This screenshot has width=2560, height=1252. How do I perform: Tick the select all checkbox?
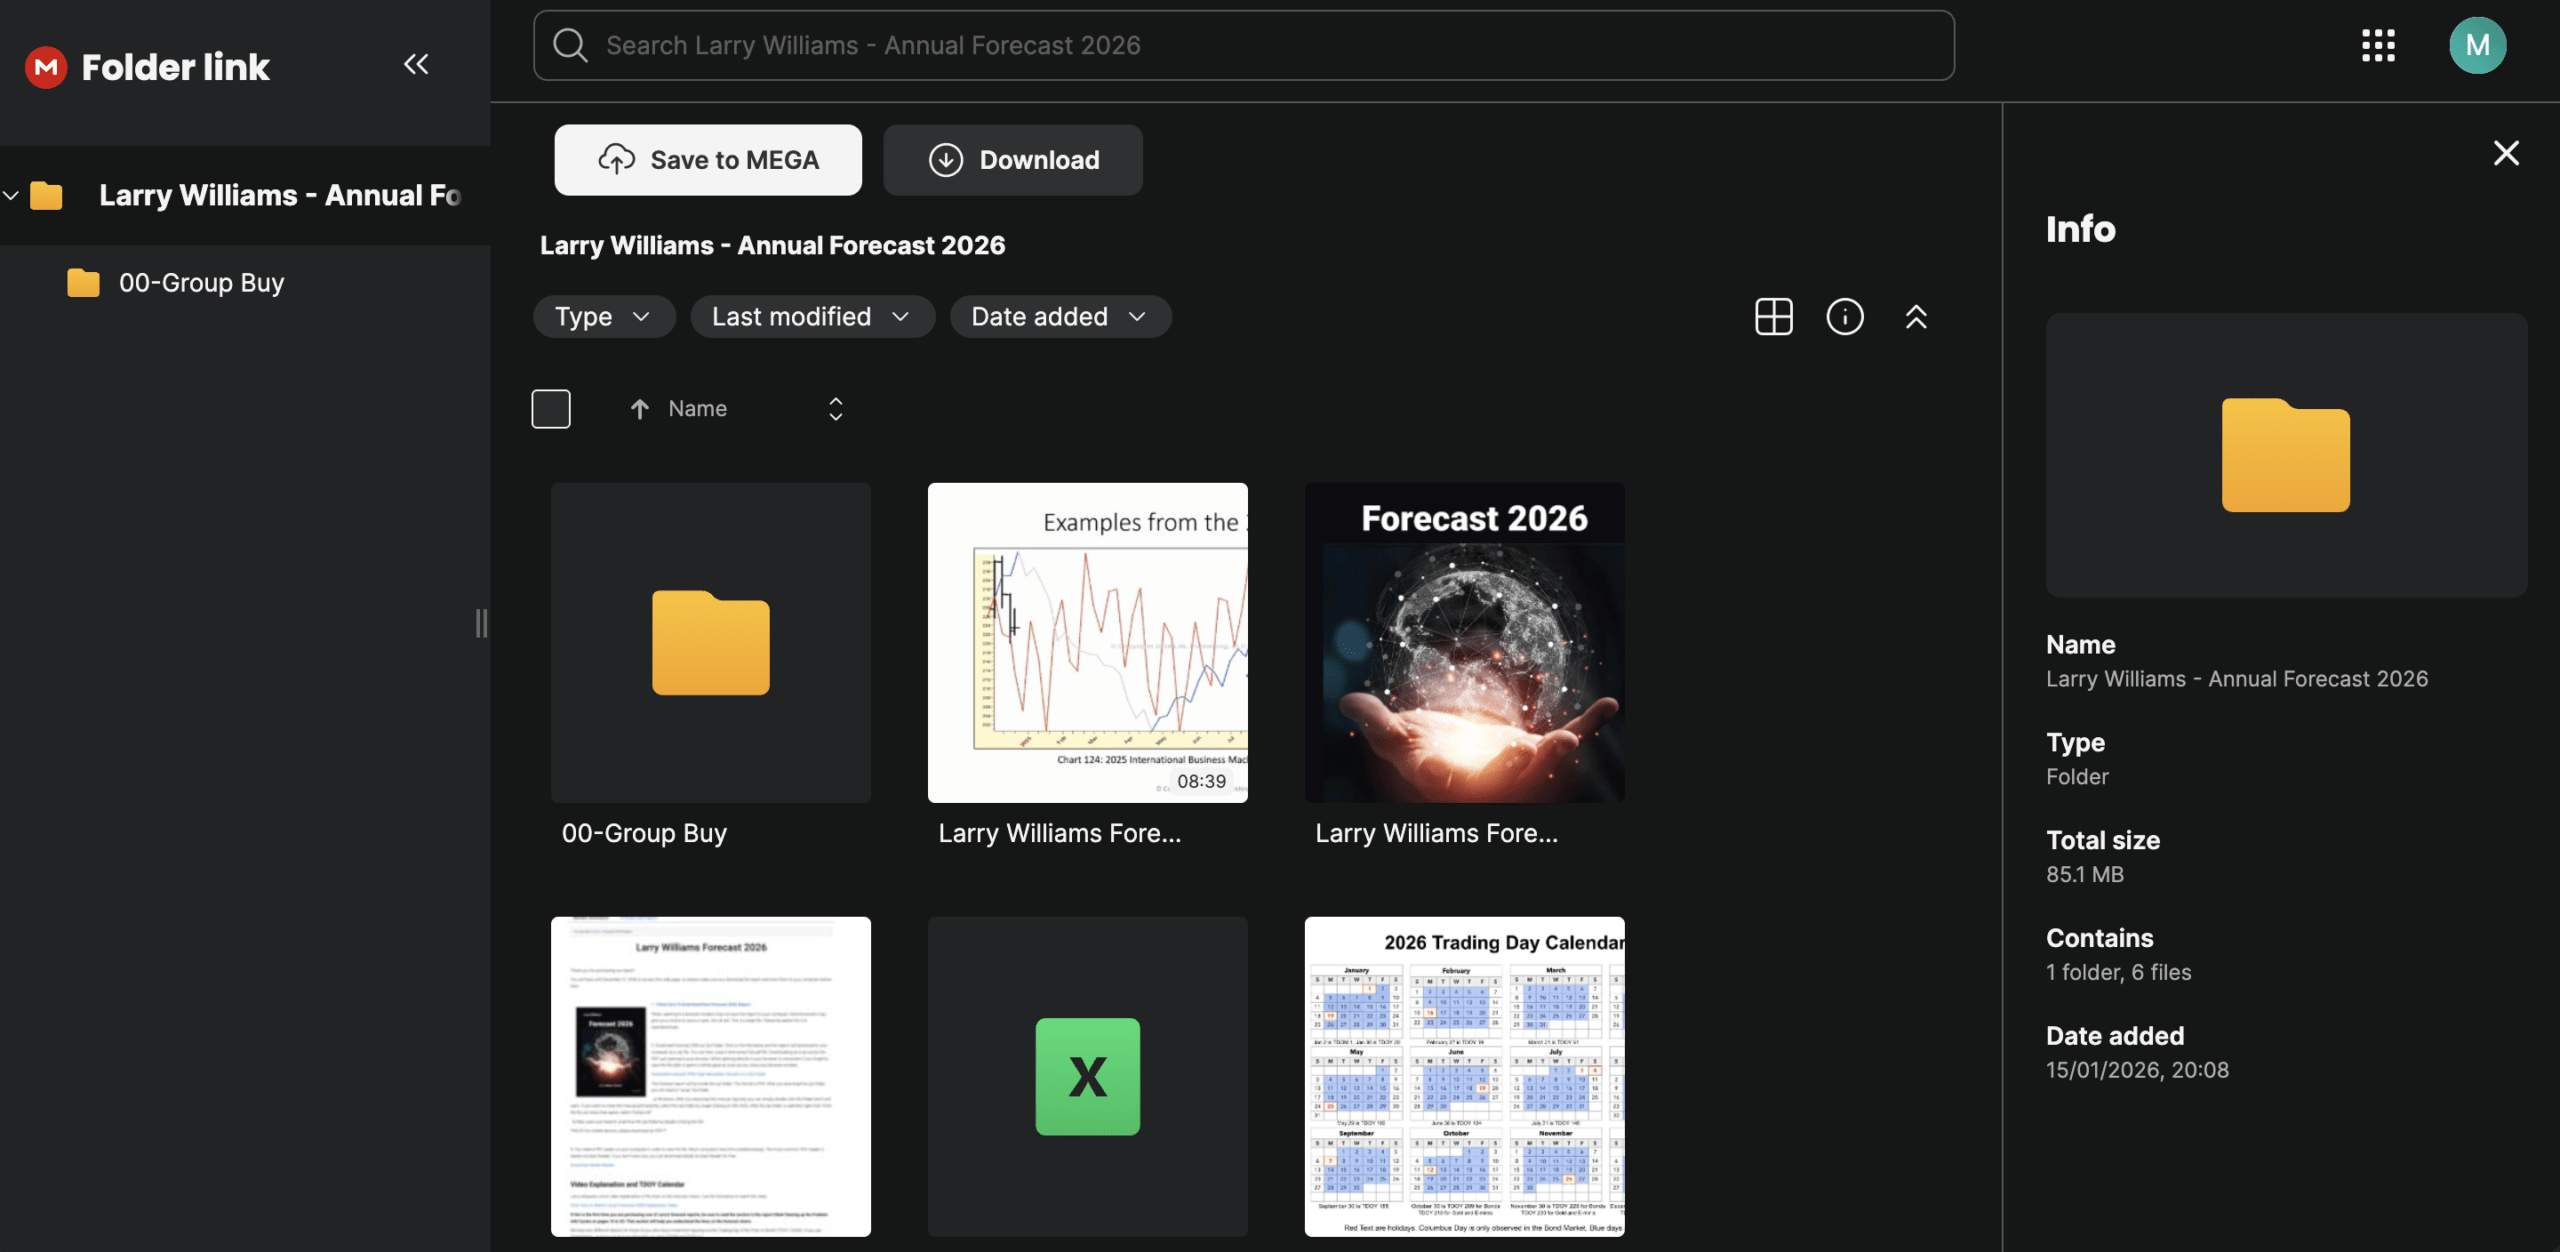click(x=551, y=409)
